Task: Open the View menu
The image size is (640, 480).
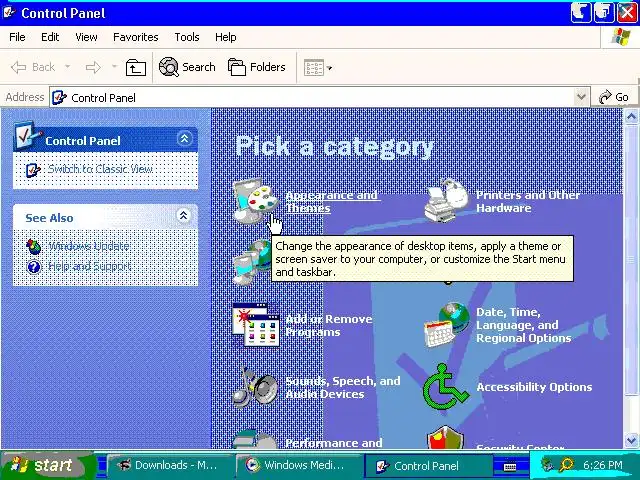Action: (x=86, y=37)
